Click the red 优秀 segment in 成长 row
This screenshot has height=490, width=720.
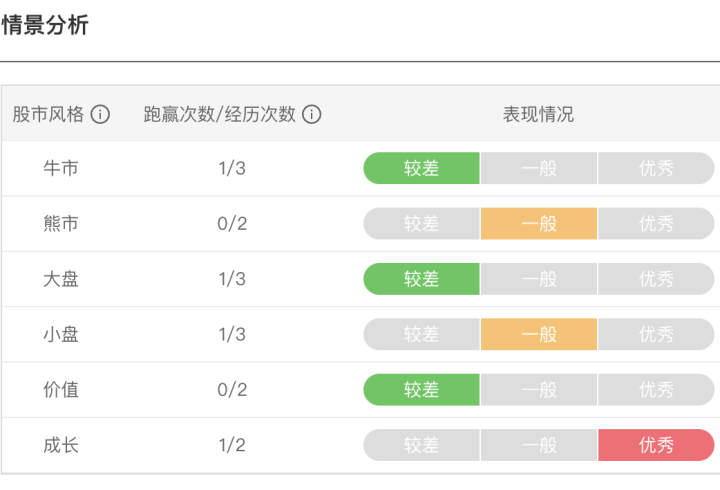point(656,445)
